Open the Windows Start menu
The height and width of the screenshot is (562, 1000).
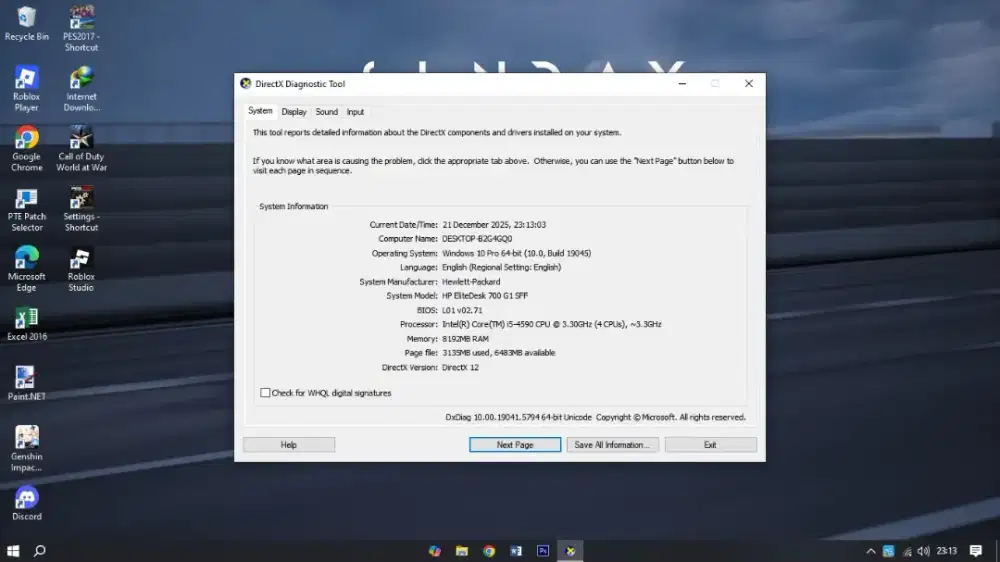(x=13, y=551)
